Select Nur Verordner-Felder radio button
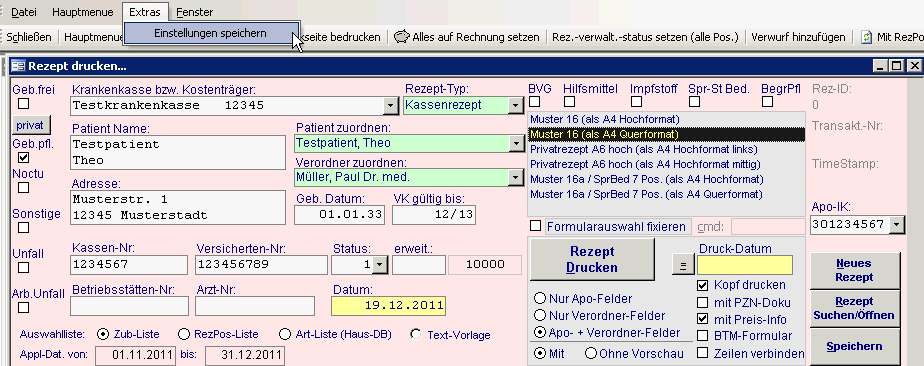The image size is (924, 366). click(539, 316)
